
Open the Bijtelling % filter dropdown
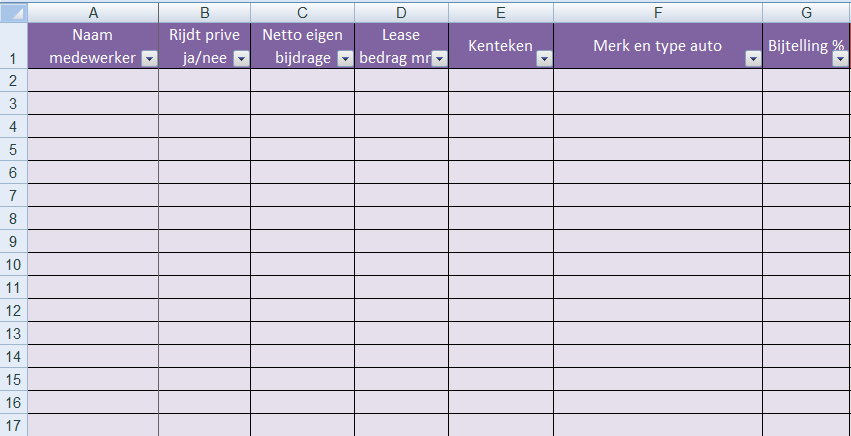[x=840, y=59]
